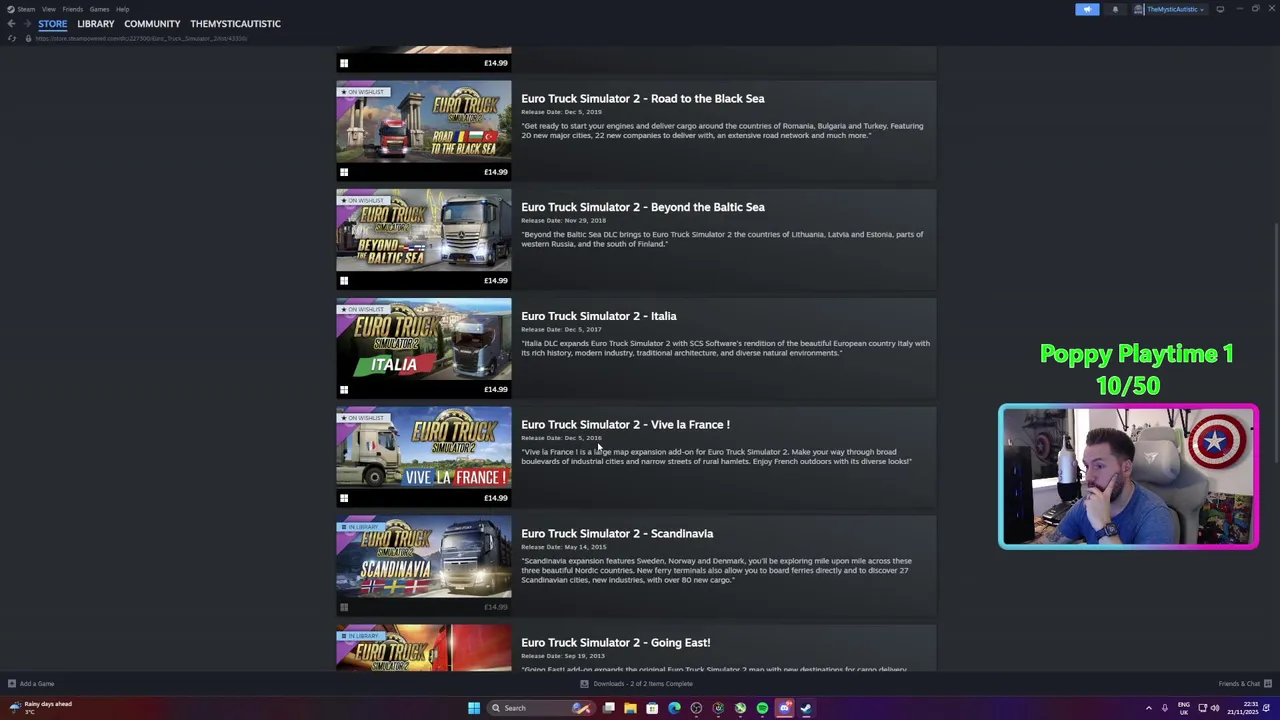The width and height of the screenshot is (1280, 720).
Task: Switch to Big Picture mode icon
Action: [1220, 9]
